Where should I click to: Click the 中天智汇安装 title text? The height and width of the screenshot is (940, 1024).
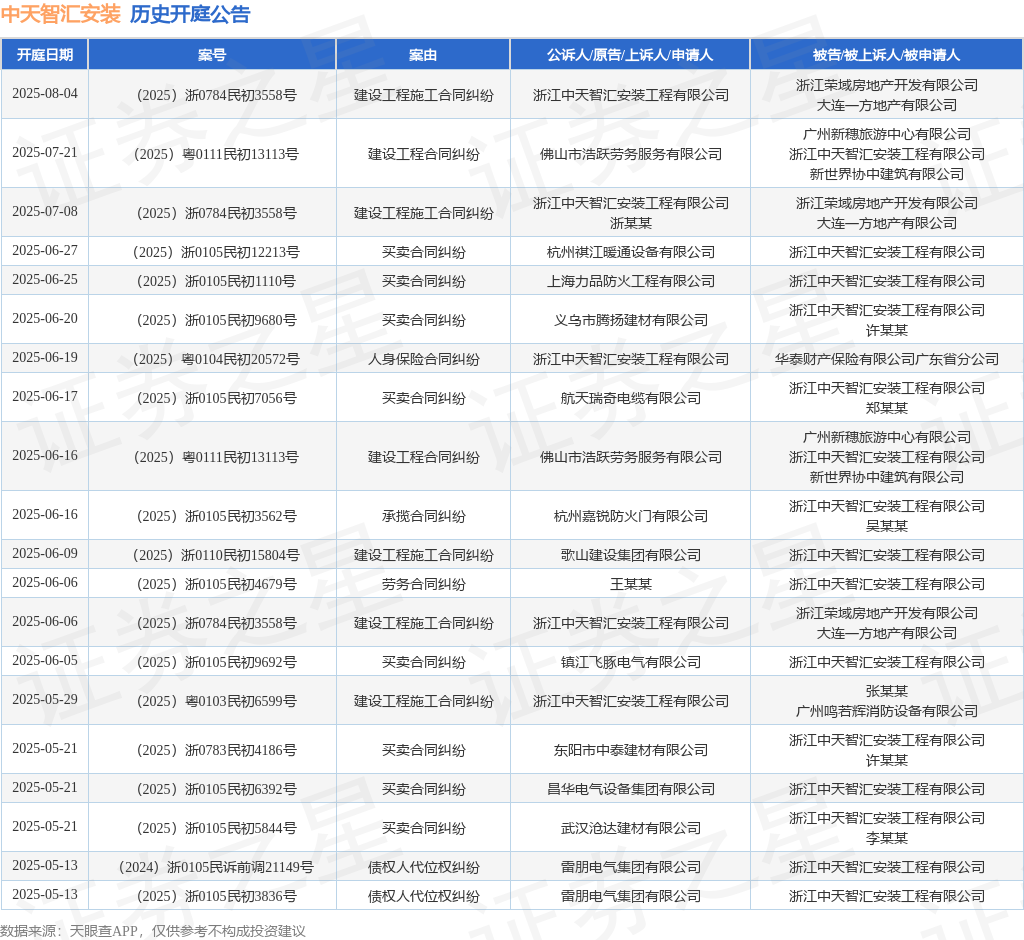point(61,14)
